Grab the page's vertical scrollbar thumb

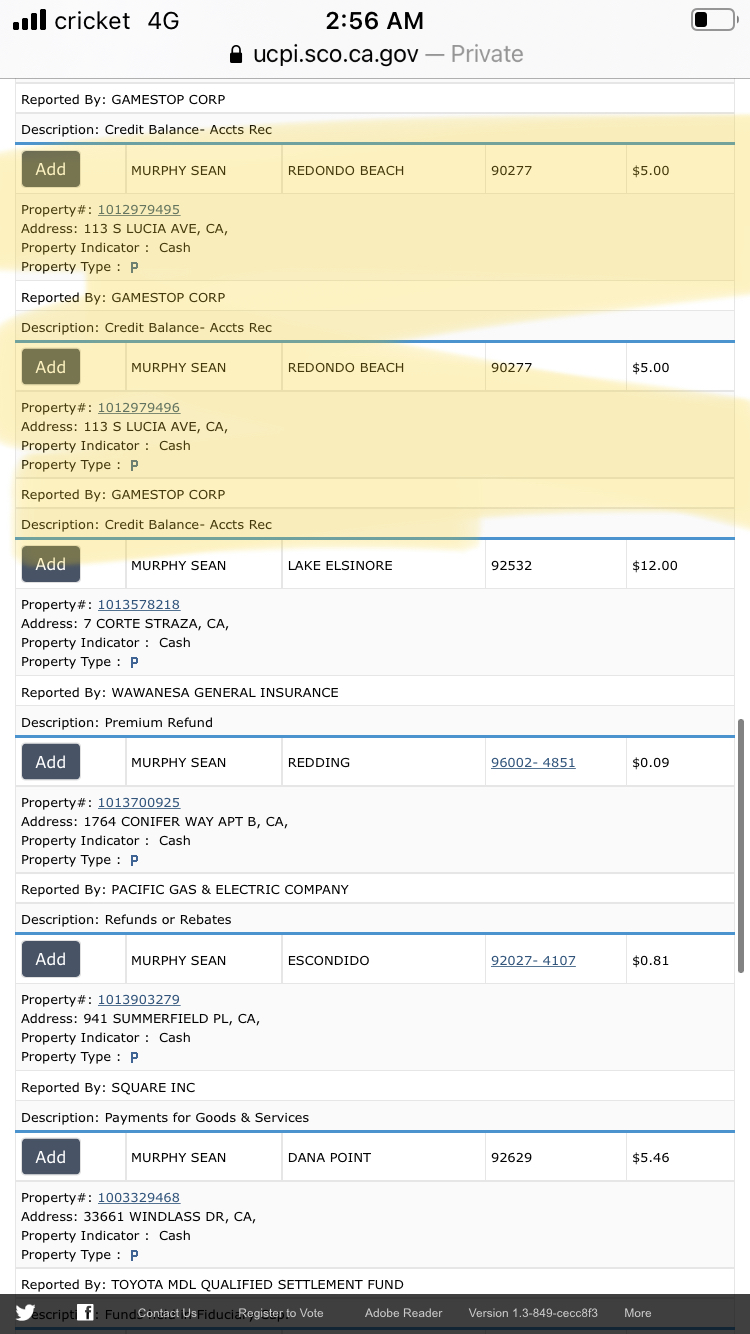741,846
